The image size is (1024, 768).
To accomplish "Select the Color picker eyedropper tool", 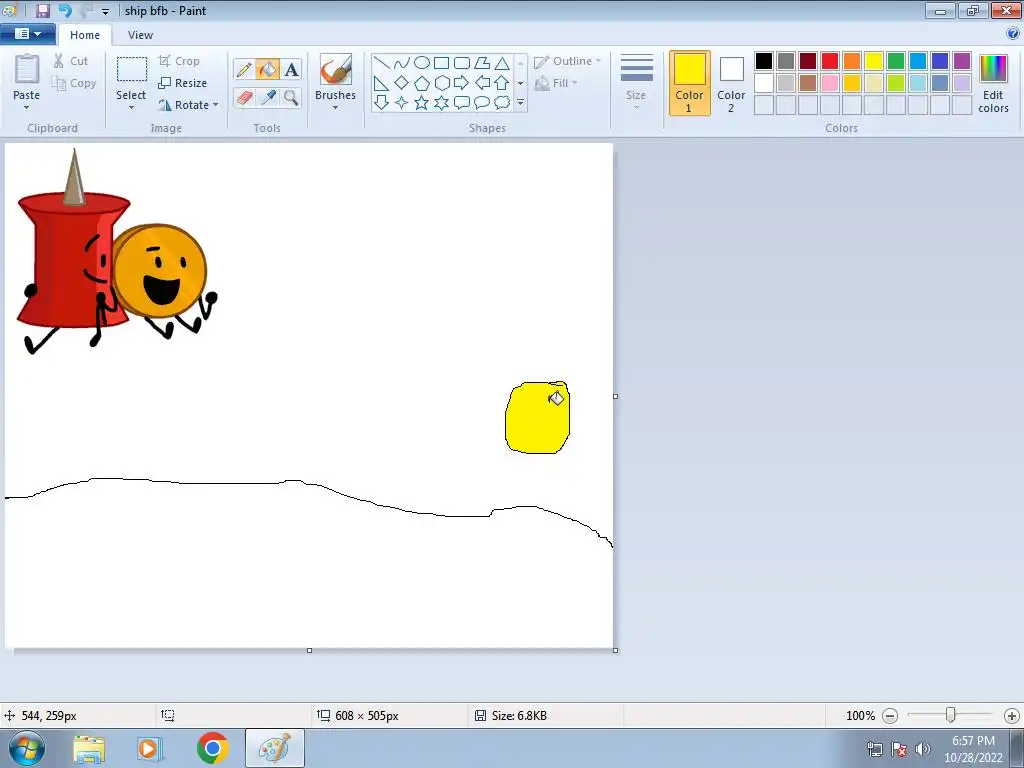I will 267,97.
